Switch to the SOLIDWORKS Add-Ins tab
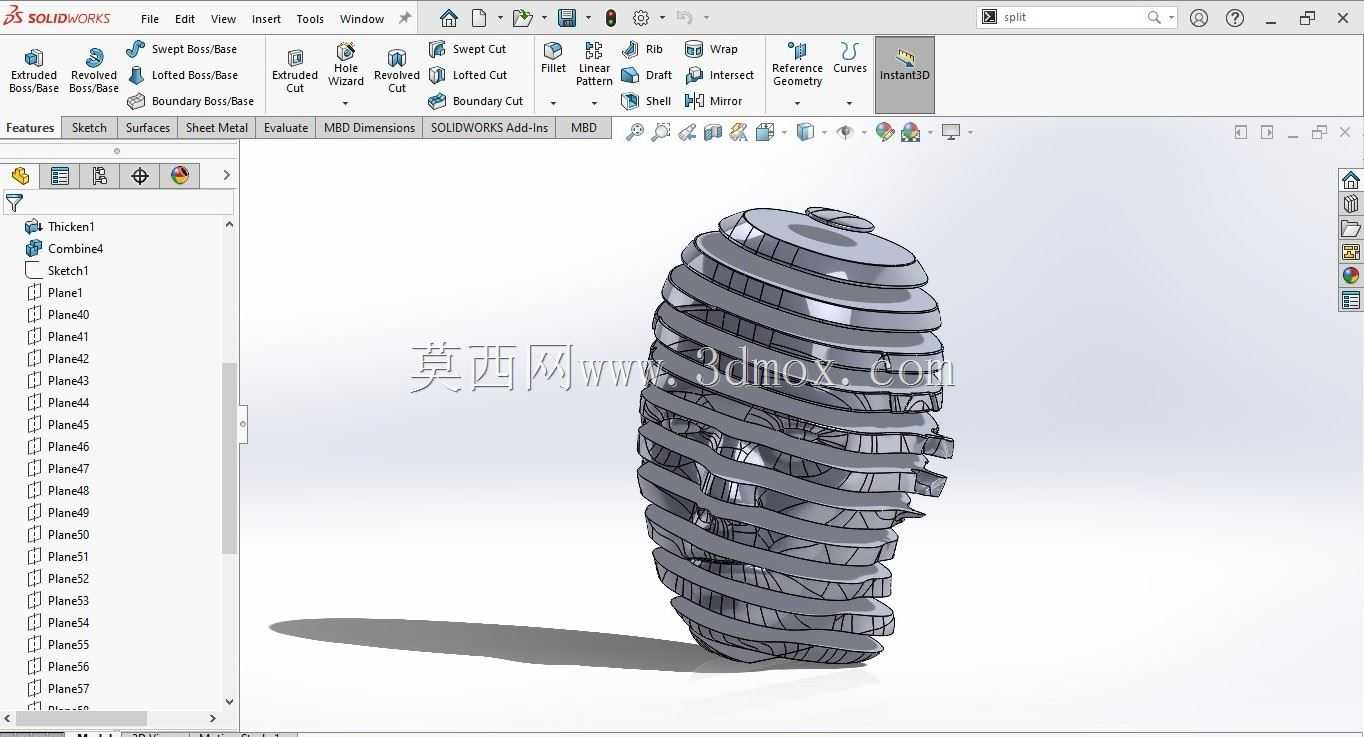The image size is (1364, 737). point(490,127)
